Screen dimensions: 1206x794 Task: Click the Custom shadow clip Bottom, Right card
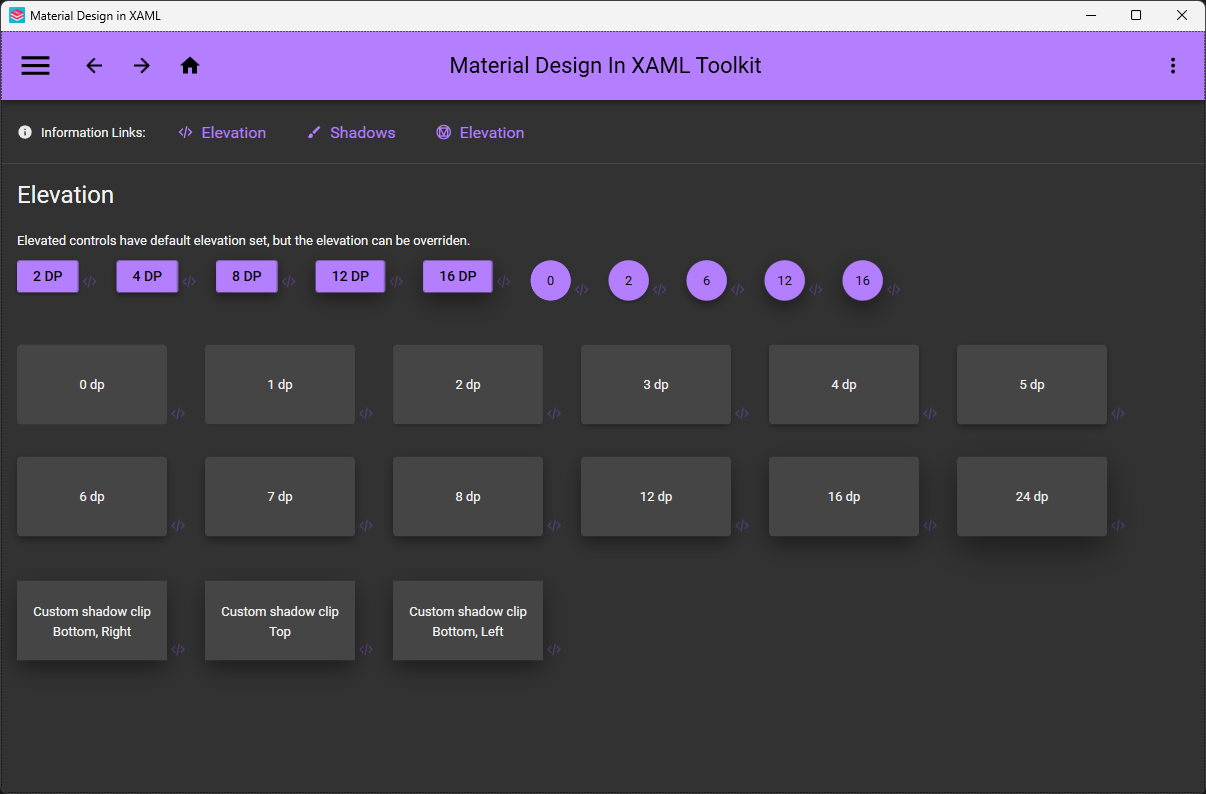pos(92,621)
